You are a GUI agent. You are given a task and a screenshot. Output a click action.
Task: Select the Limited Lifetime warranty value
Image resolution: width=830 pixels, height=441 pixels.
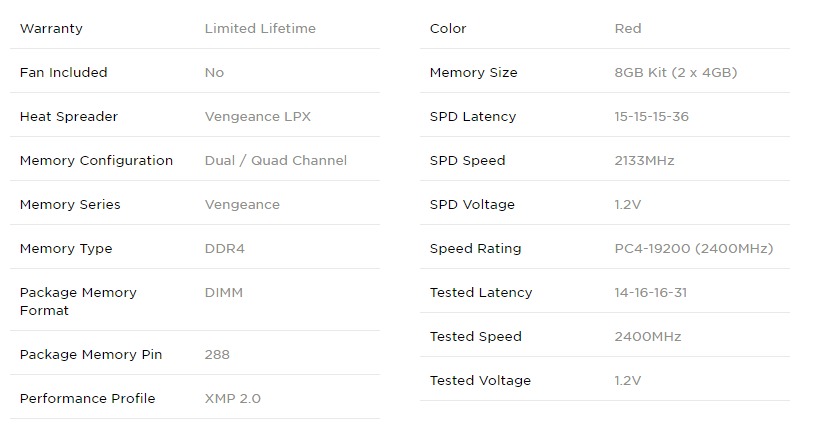click(260, 29)
